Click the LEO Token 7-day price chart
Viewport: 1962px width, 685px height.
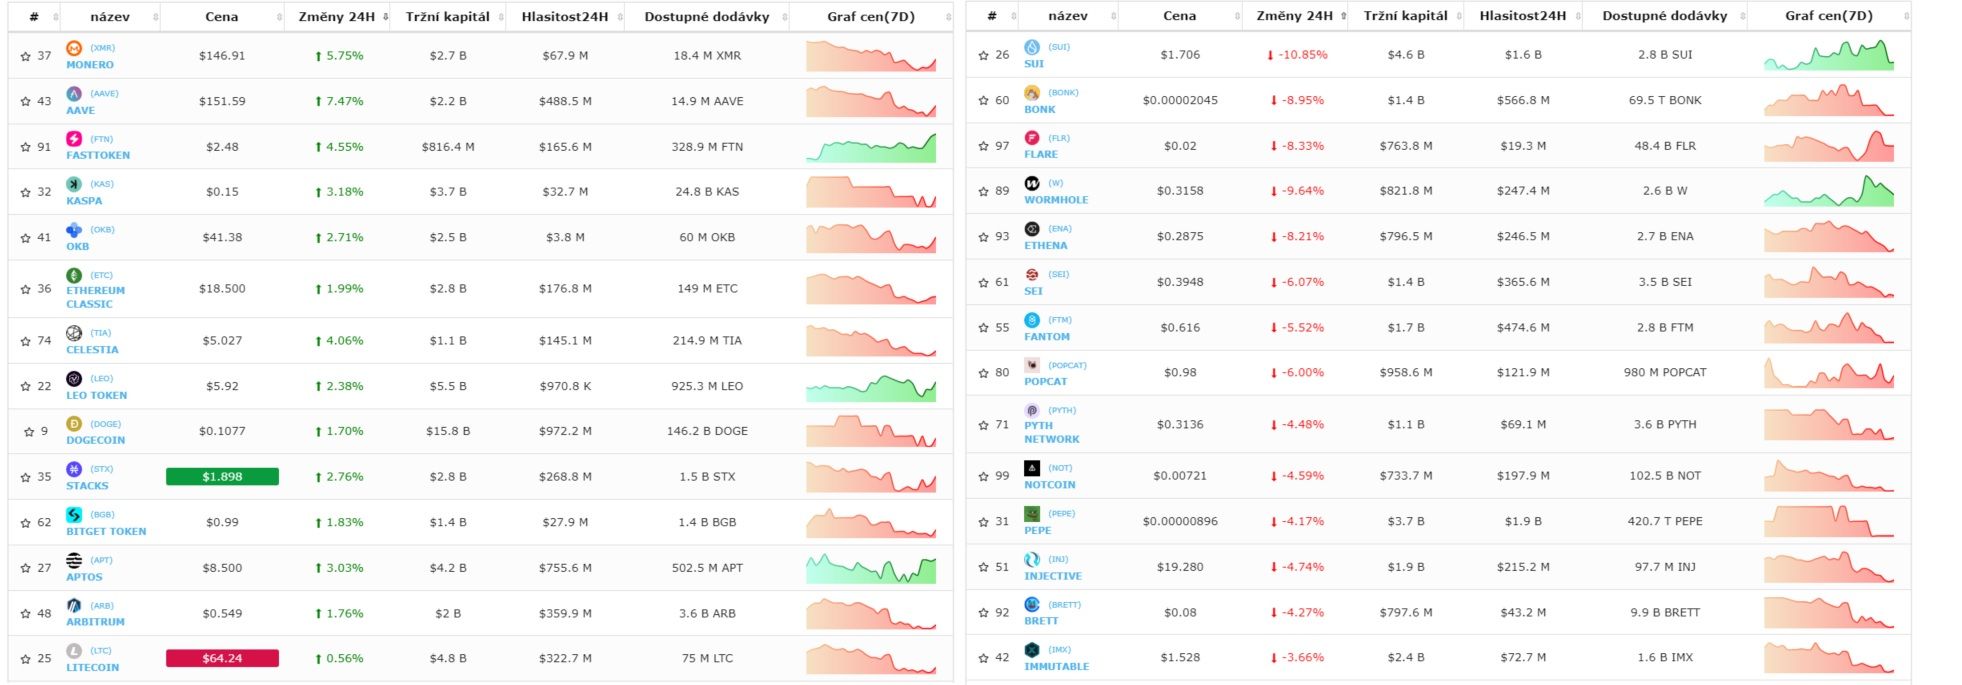(x=871, y=387)
